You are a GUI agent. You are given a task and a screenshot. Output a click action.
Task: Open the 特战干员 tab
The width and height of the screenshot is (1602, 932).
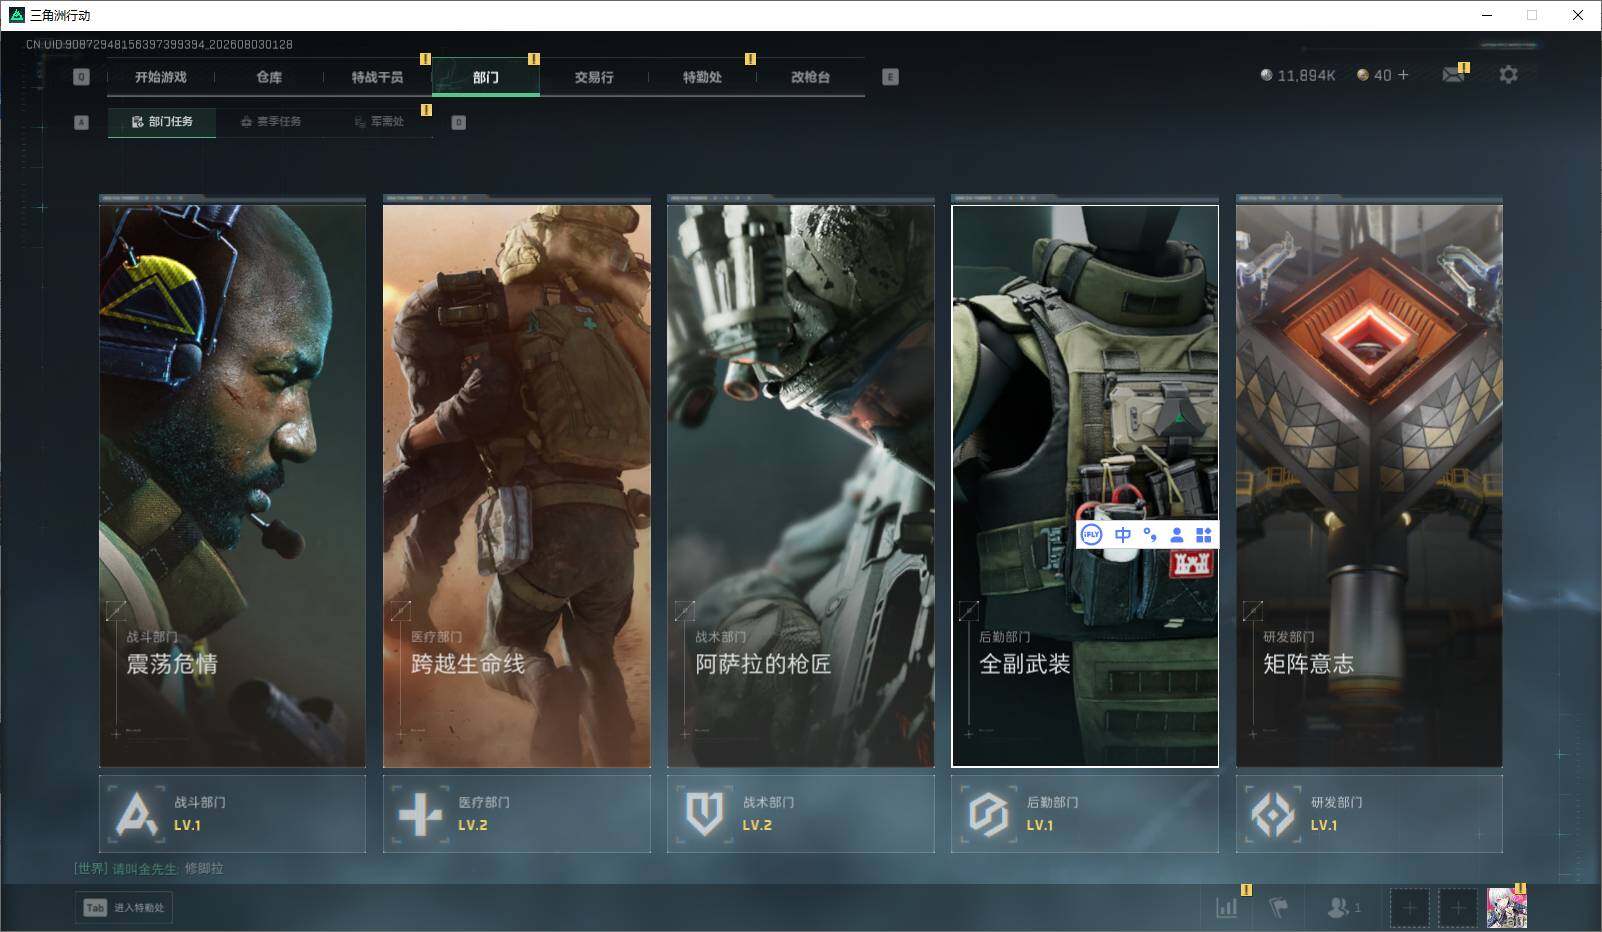(x=377, y=77)
